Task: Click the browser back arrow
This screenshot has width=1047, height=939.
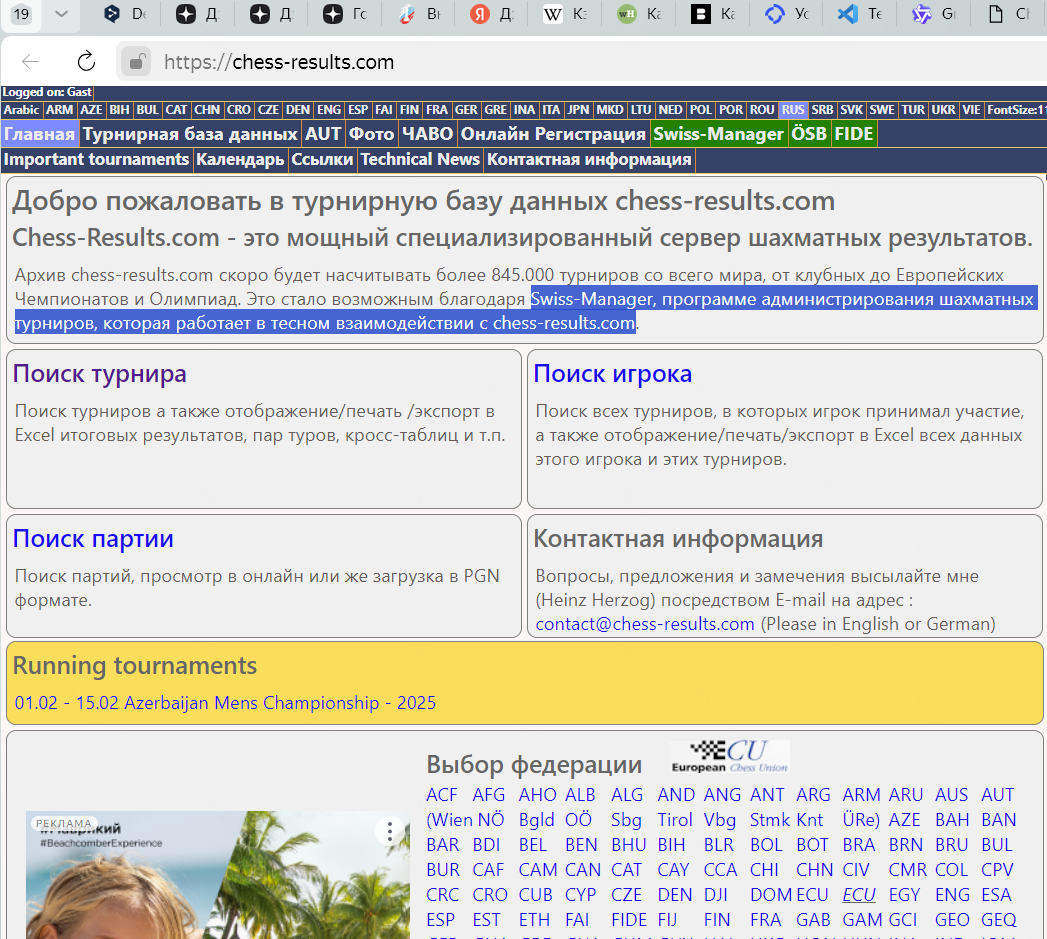Action: coord(31,61)
